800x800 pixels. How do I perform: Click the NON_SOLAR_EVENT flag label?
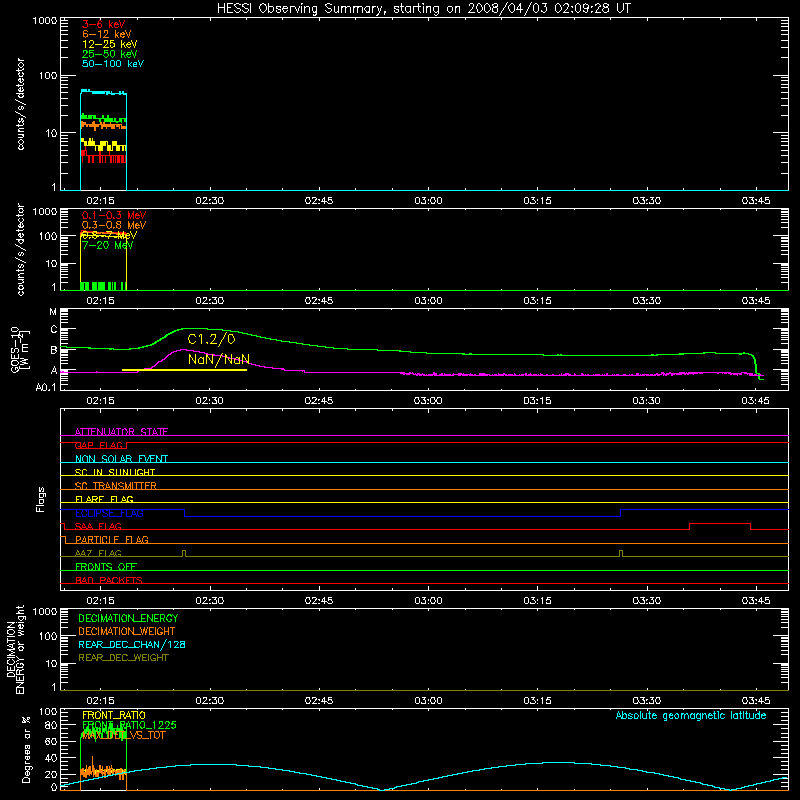tap(121, 459)
